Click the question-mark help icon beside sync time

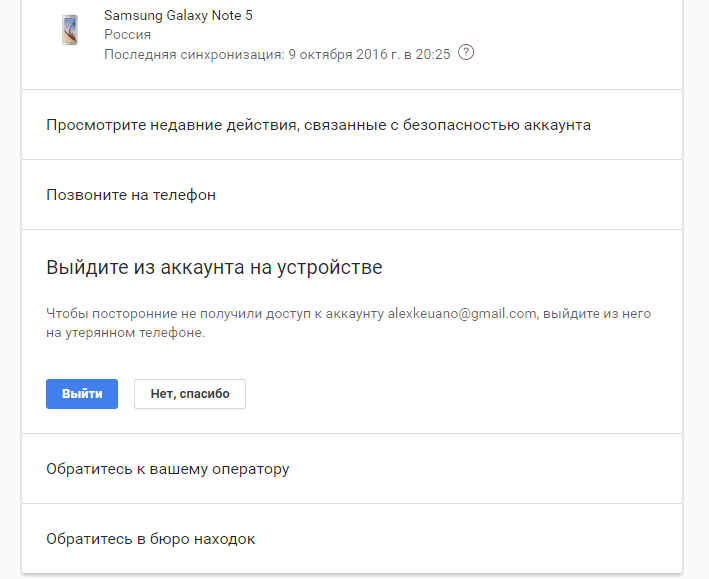click(466, 52)
